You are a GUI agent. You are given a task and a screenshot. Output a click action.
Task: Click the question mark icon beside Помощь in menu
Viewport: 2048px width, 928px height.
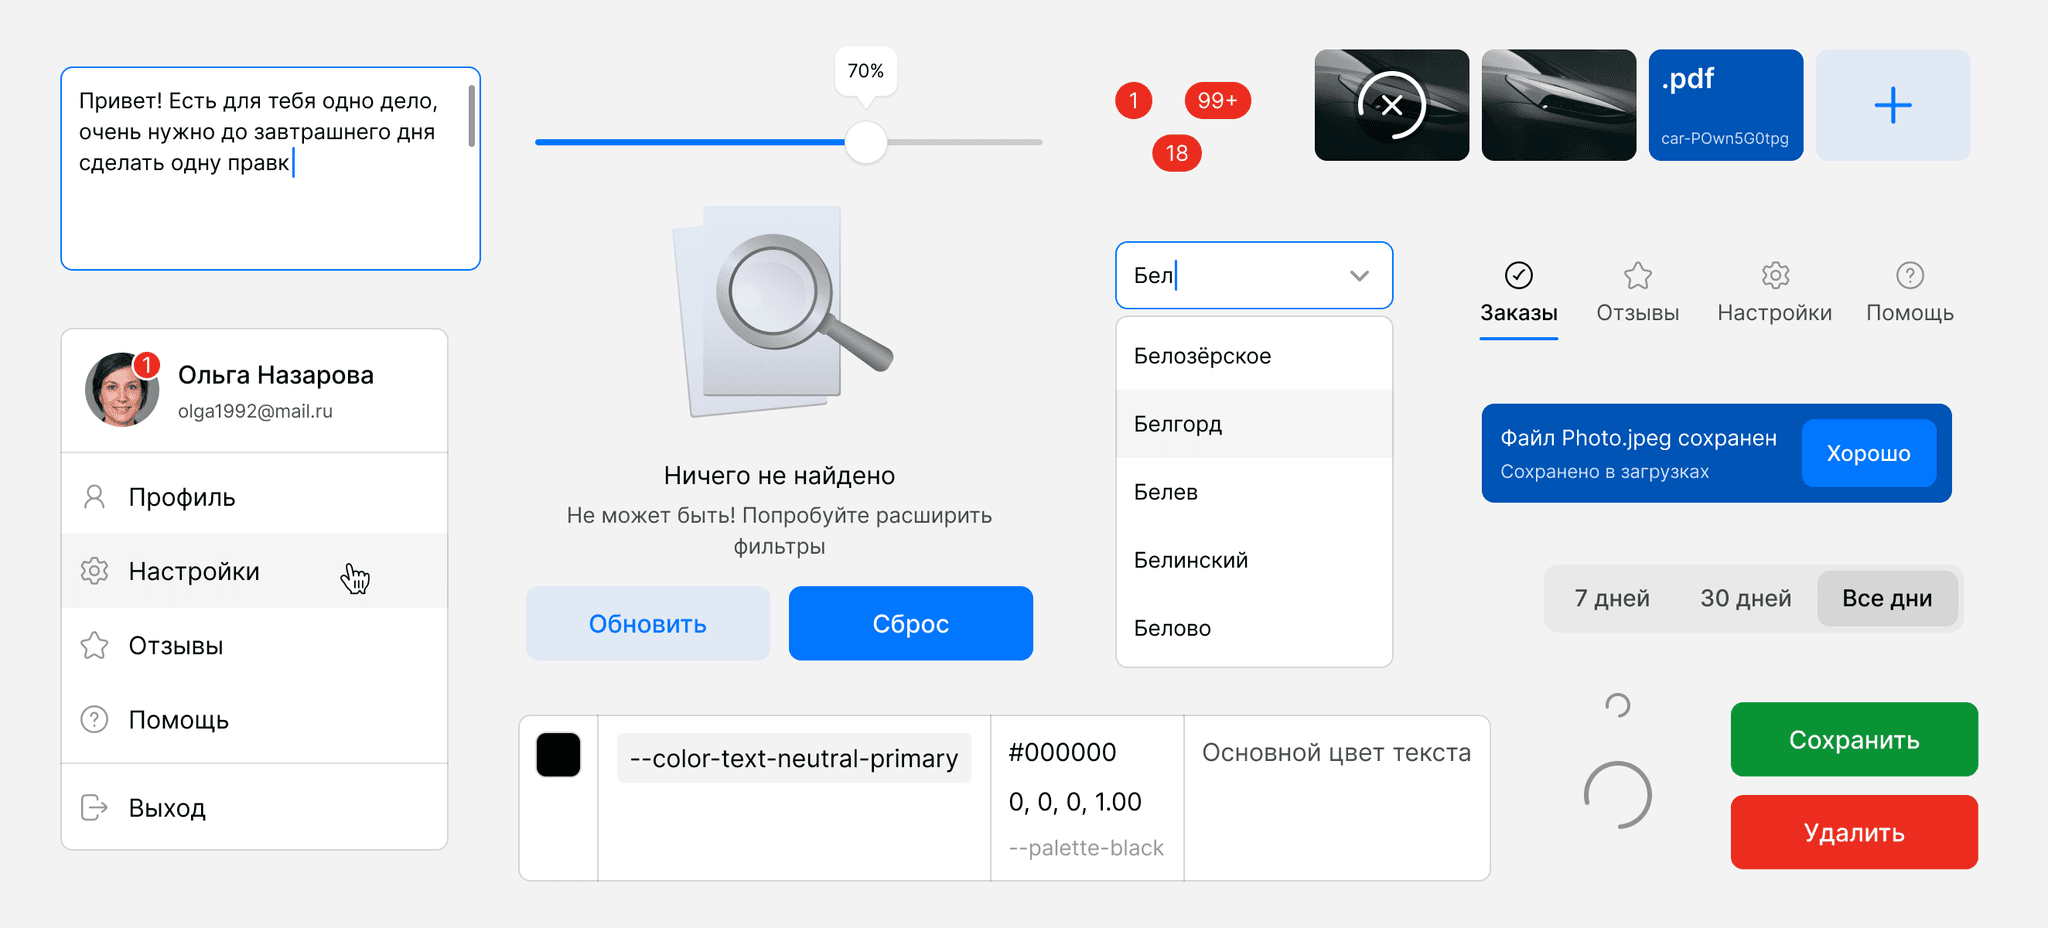pos(94,720)
